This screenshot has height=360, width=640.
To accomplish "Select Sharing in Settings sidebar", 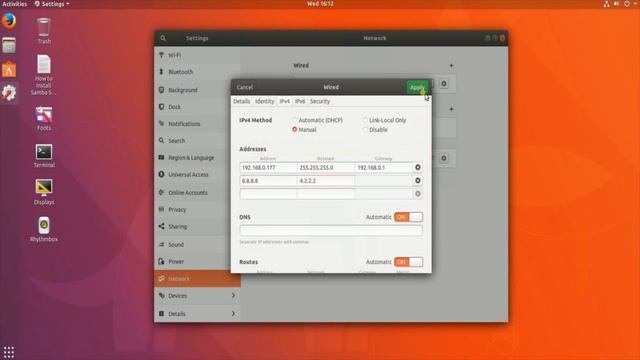I will coord(197,227).
